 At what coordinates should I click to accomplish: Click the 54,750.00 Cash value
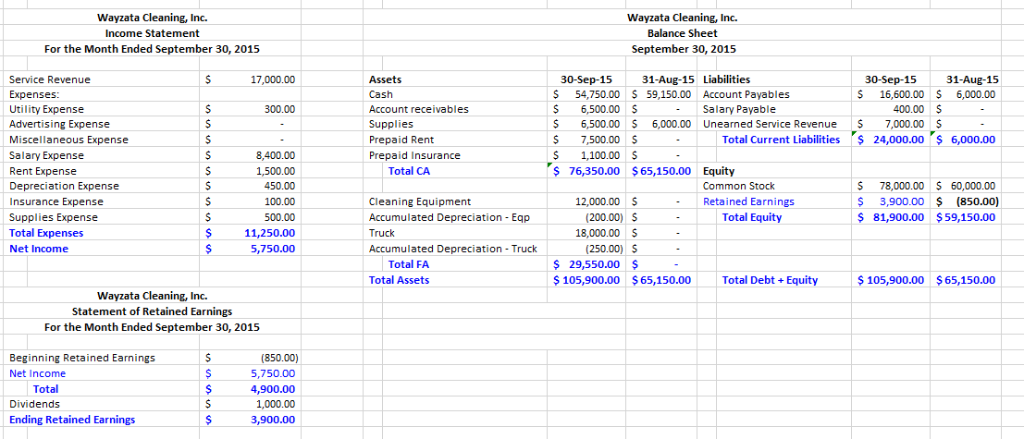[x=597, y=95]
